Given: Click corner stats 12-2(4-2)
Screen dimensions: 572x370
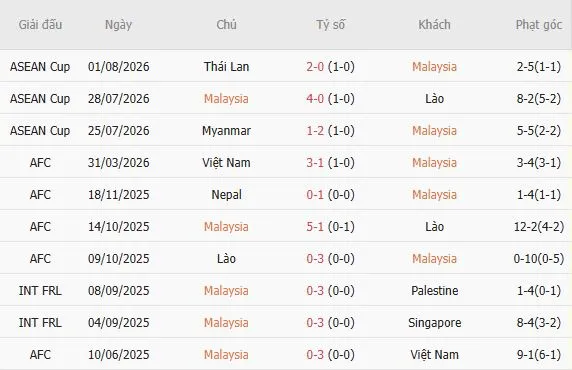Looking at the screenshot, I should point(539,227).
